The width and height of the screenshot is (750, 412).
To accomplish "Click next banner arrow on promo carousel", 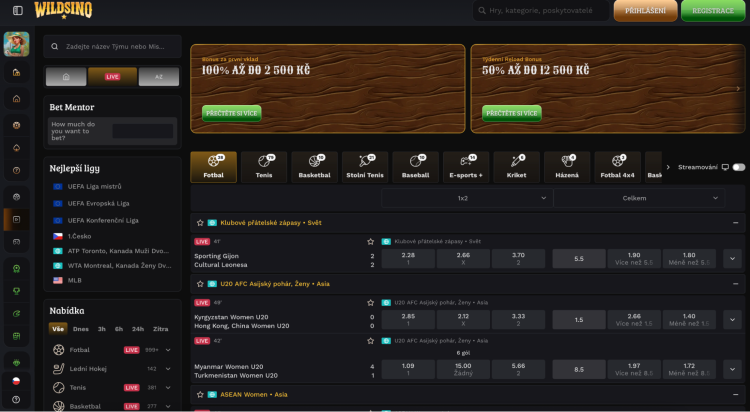I will pyautogui.click(x=738, y=89).
